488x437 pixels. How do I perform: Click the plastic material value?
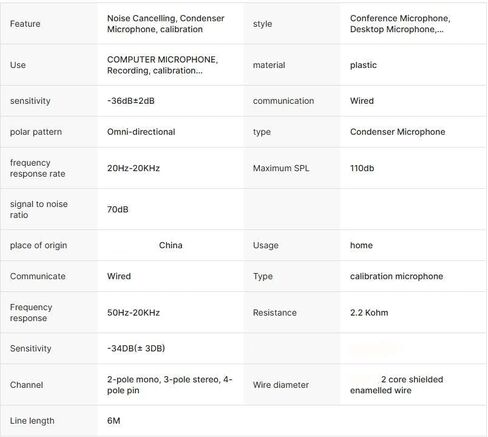pyautogui.click(x=363, y=65)
